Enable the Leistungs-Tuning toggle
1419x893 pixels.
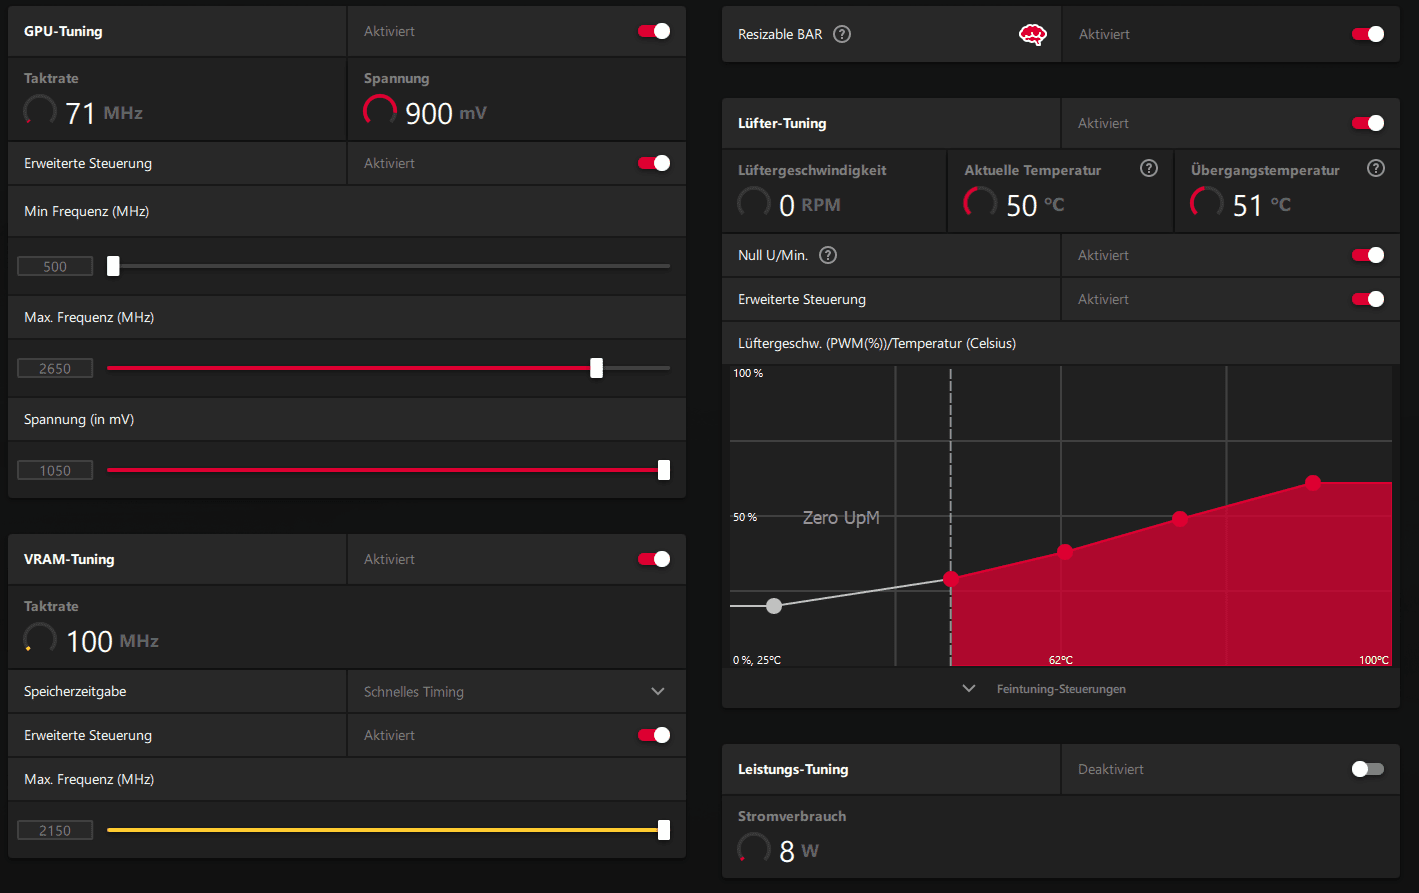[1368, 769]
